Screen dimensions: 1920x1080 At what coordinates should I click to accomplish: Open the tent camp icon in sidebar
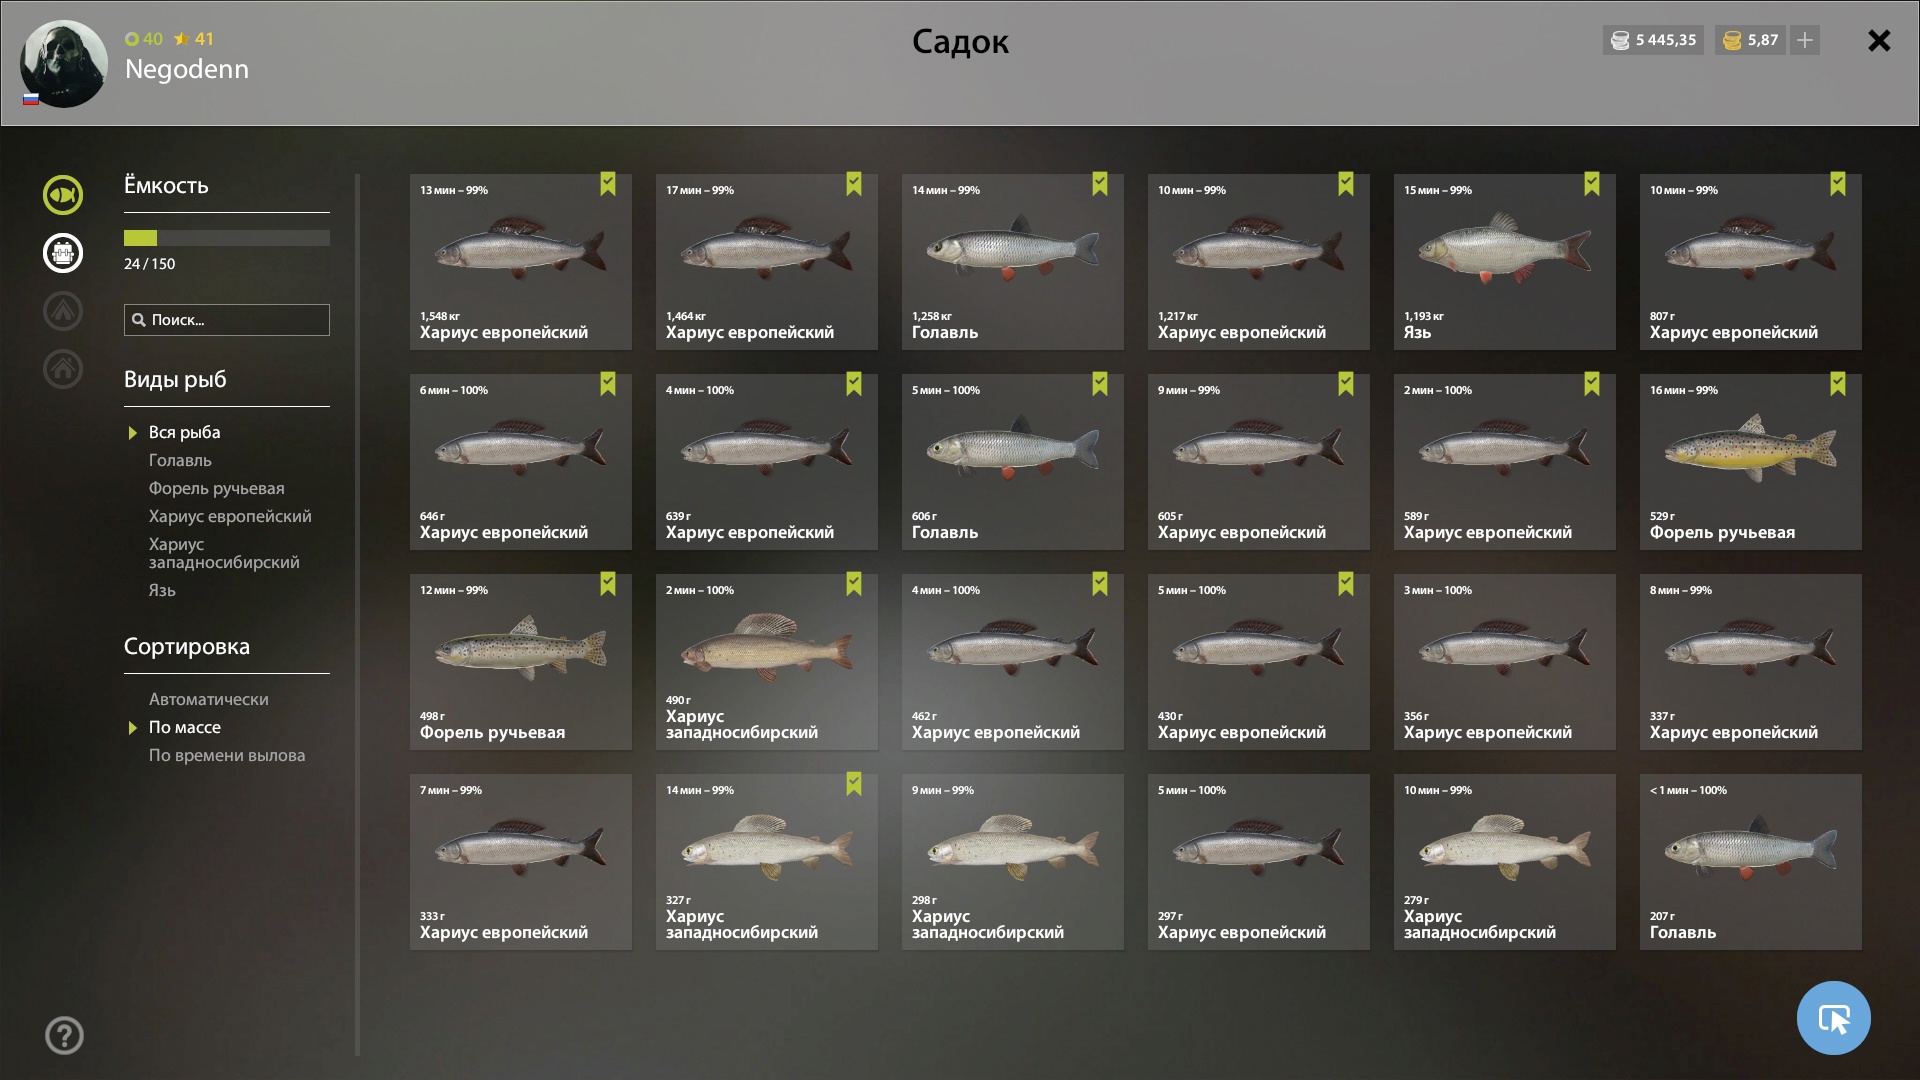[63, 311]
